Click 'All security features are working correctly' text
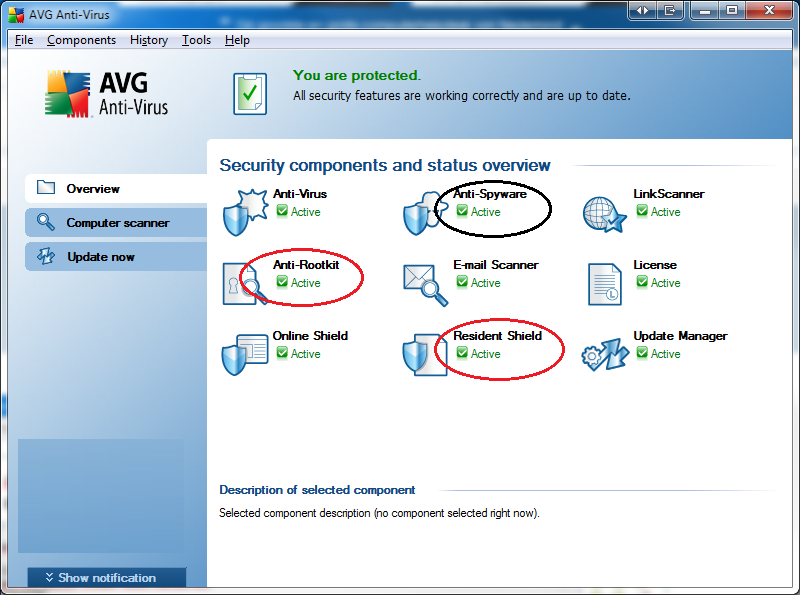The height and width of the screenshot is (596, 800). [462, 95]
